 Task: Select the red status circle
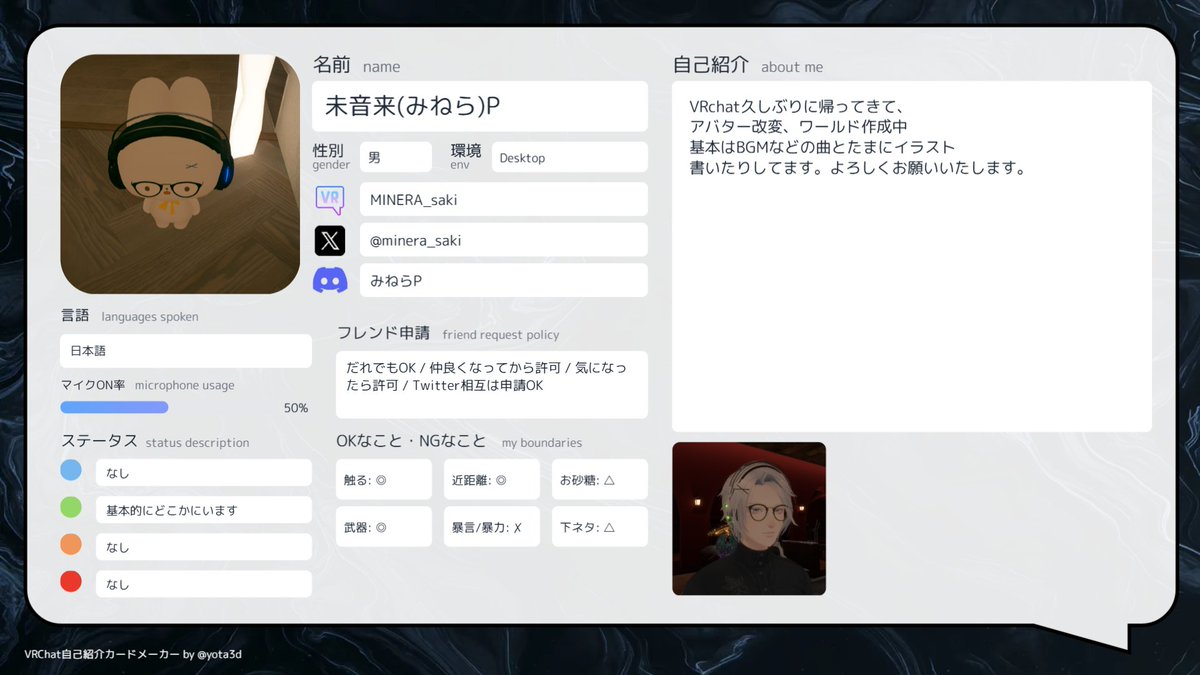click(71, 581)
